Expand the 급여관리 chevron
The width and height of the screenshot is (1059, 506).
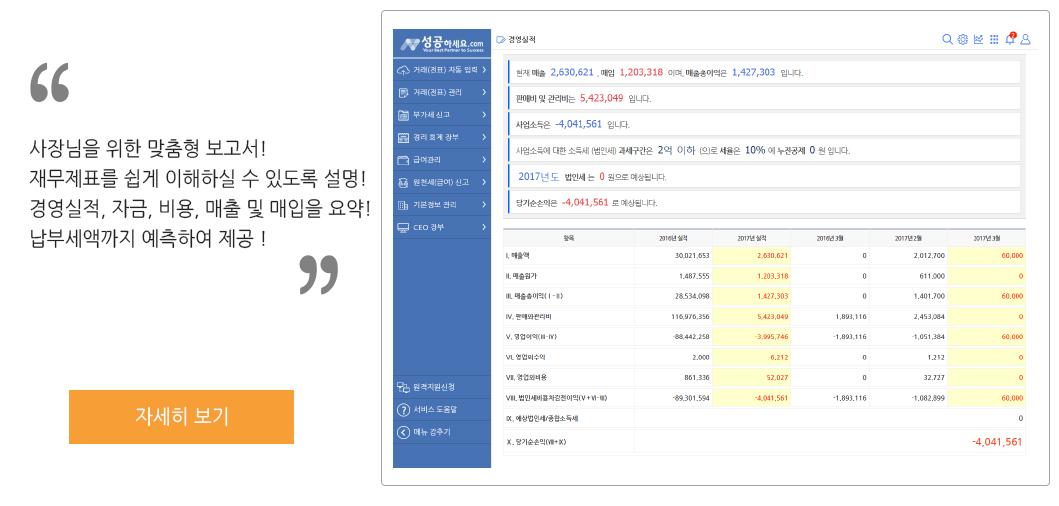pyautogui.click(x=484, y=159)
